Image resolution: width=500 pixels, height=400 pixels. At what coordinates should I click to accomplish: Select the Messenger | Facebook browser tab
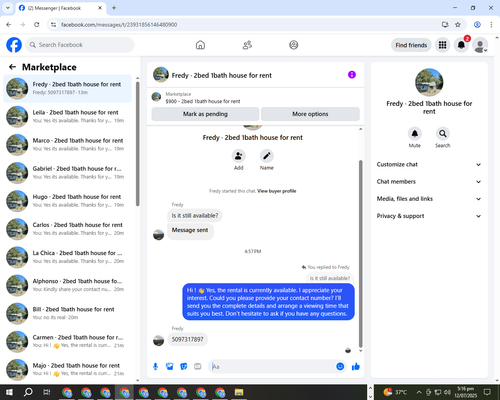(61, 8)
